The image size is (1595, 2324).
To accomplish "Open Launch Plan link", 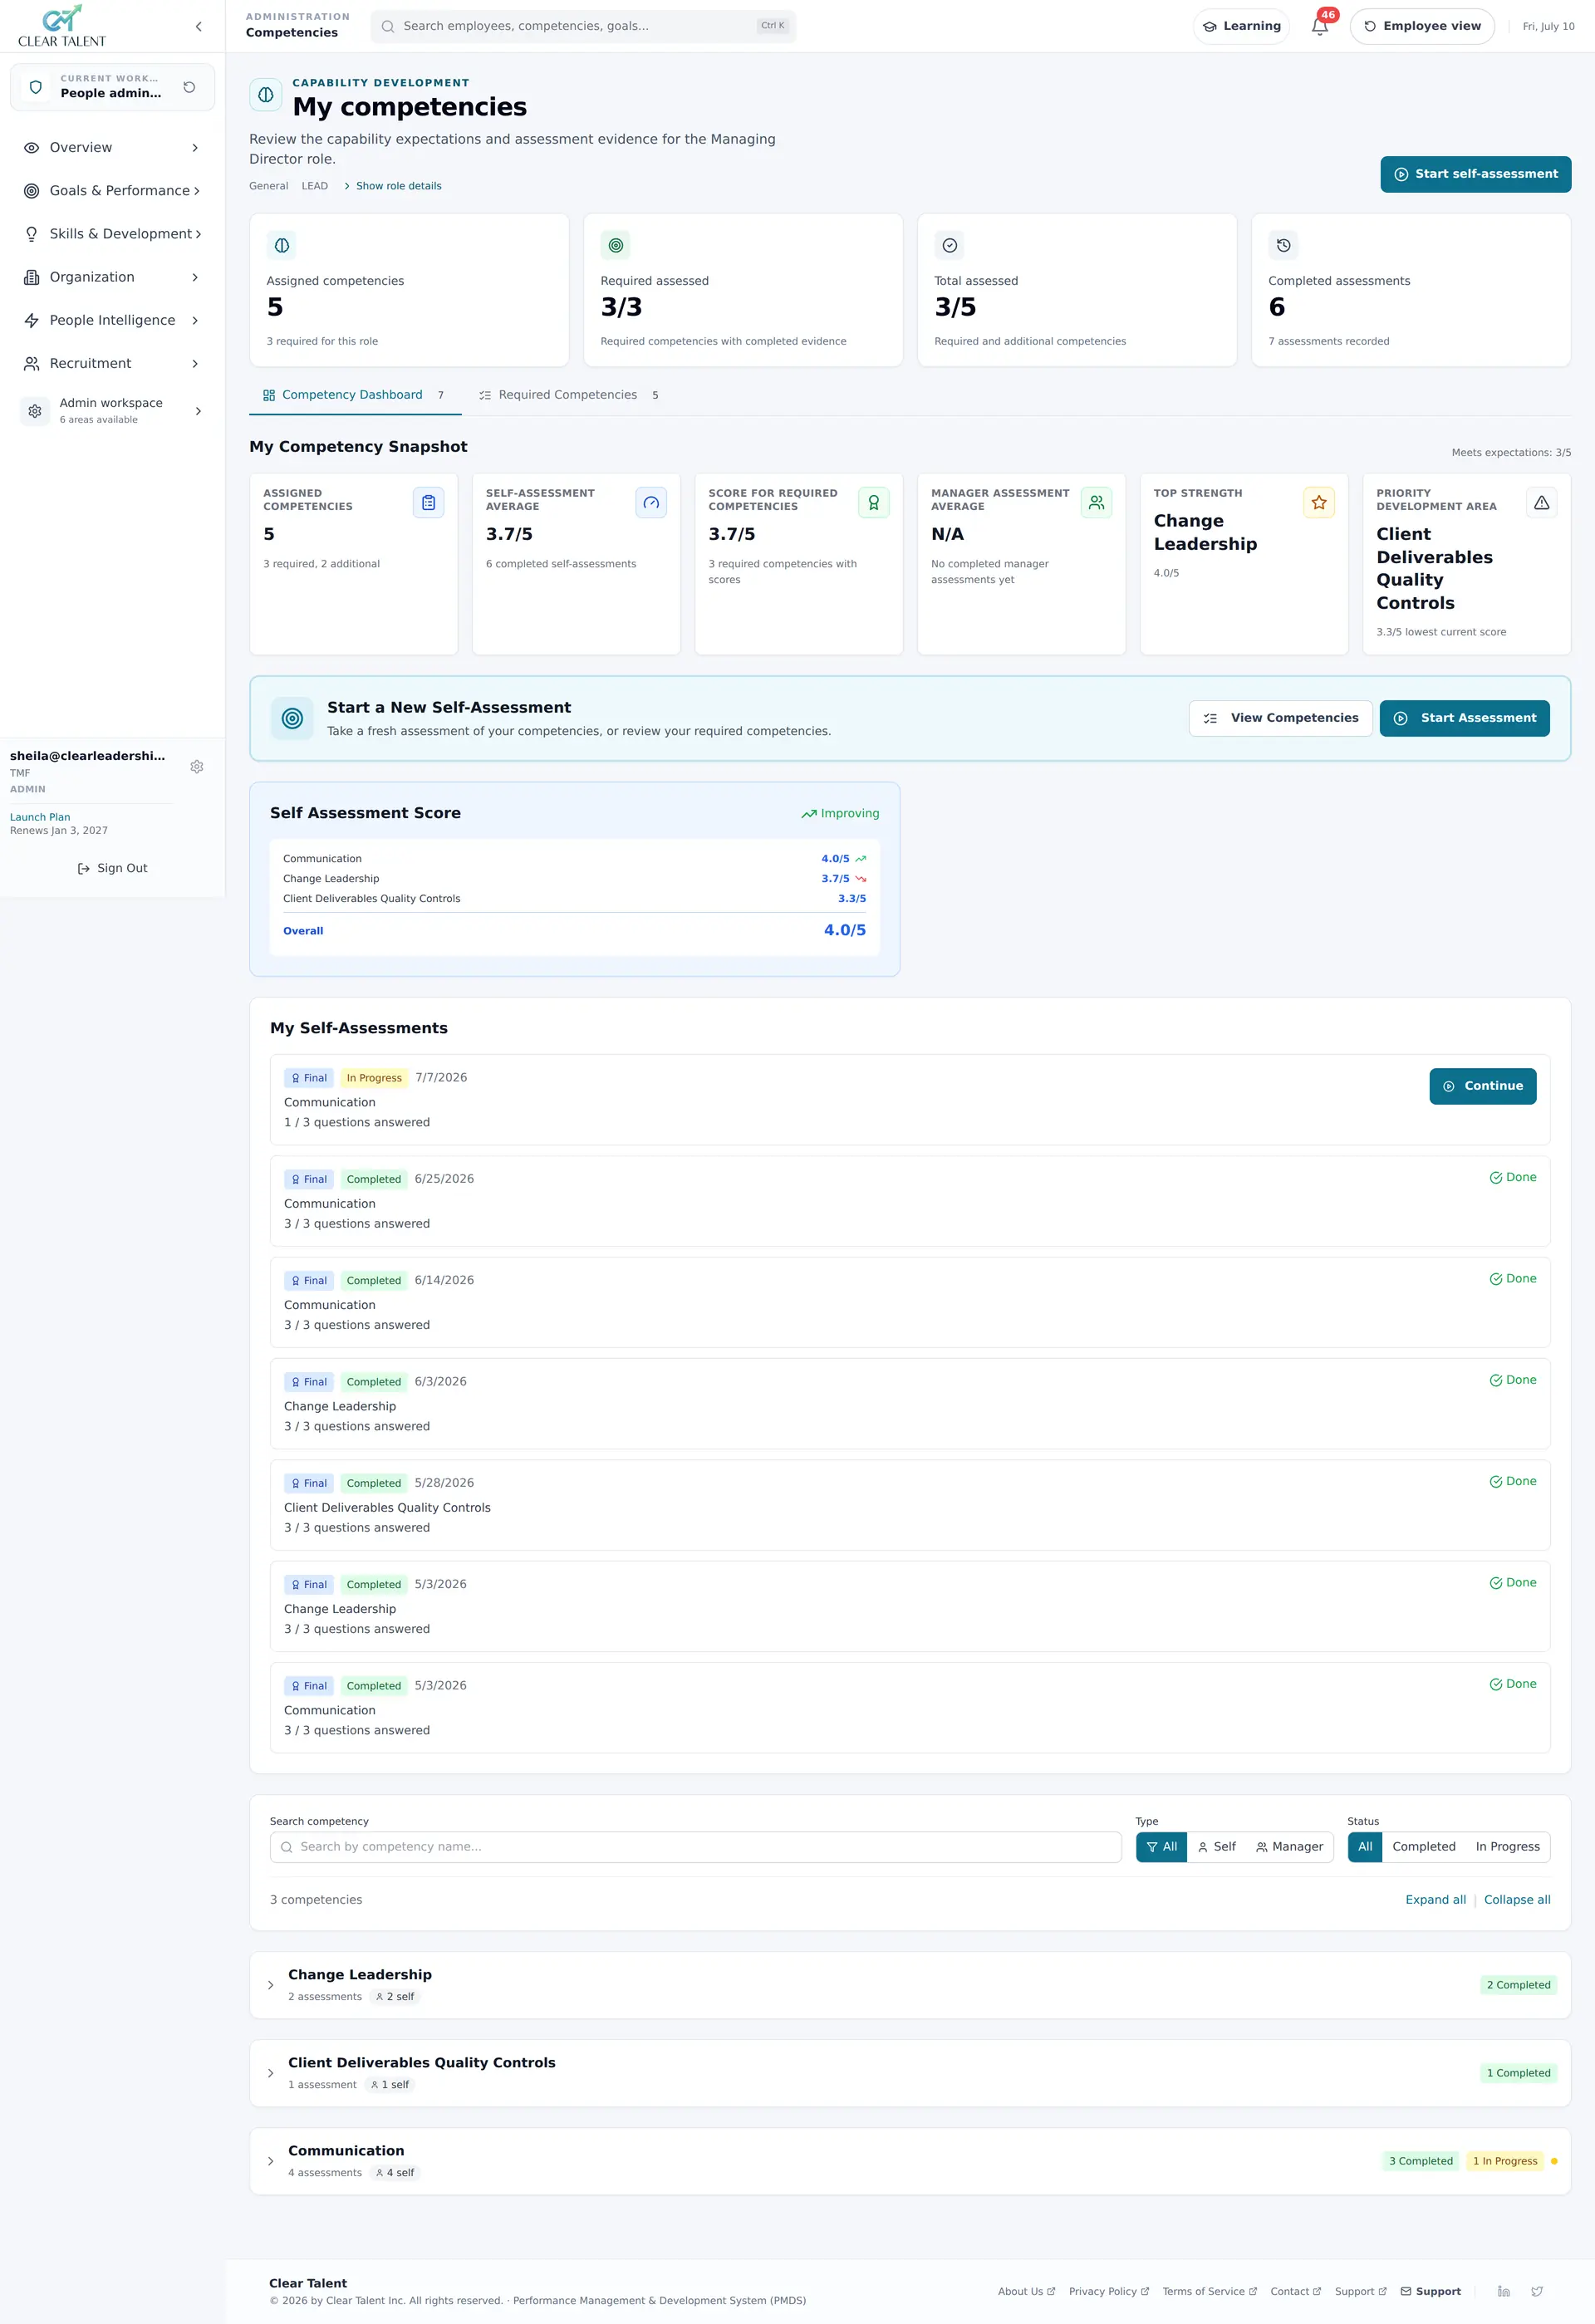I will (x=40, y=817).
